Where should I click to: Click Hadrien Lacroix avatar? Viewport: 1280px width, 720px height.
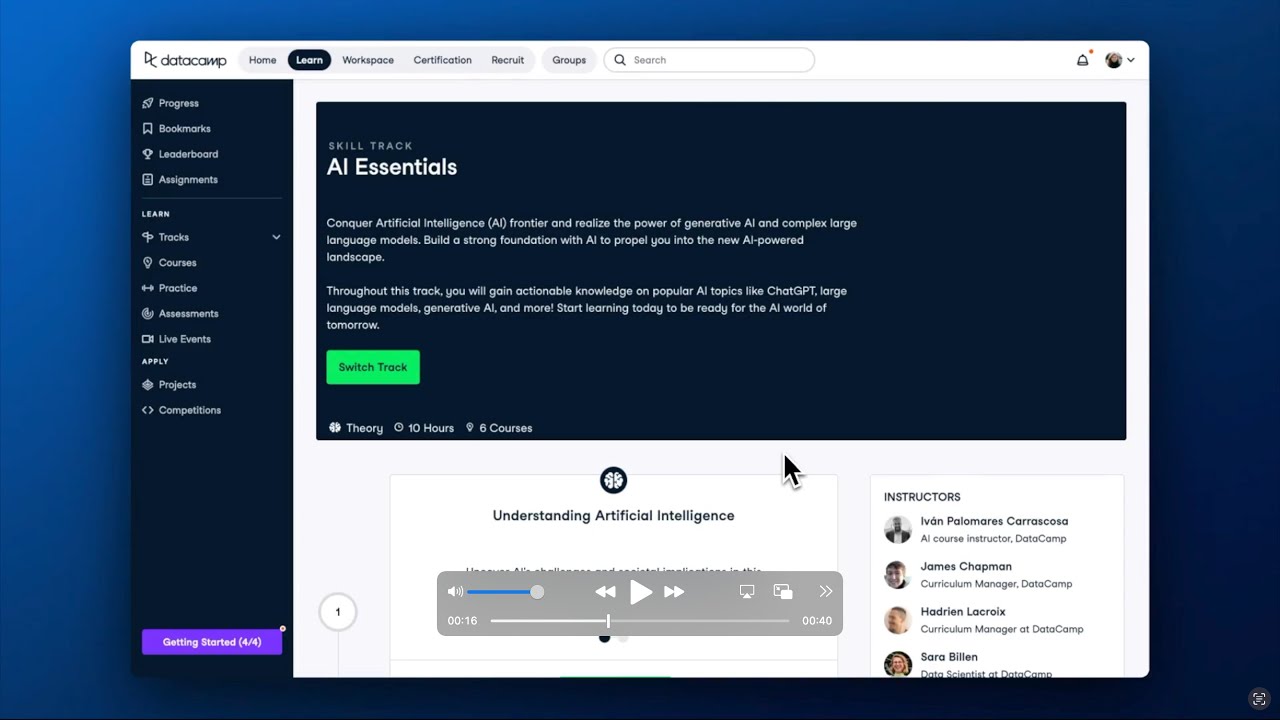pos(898,620)
